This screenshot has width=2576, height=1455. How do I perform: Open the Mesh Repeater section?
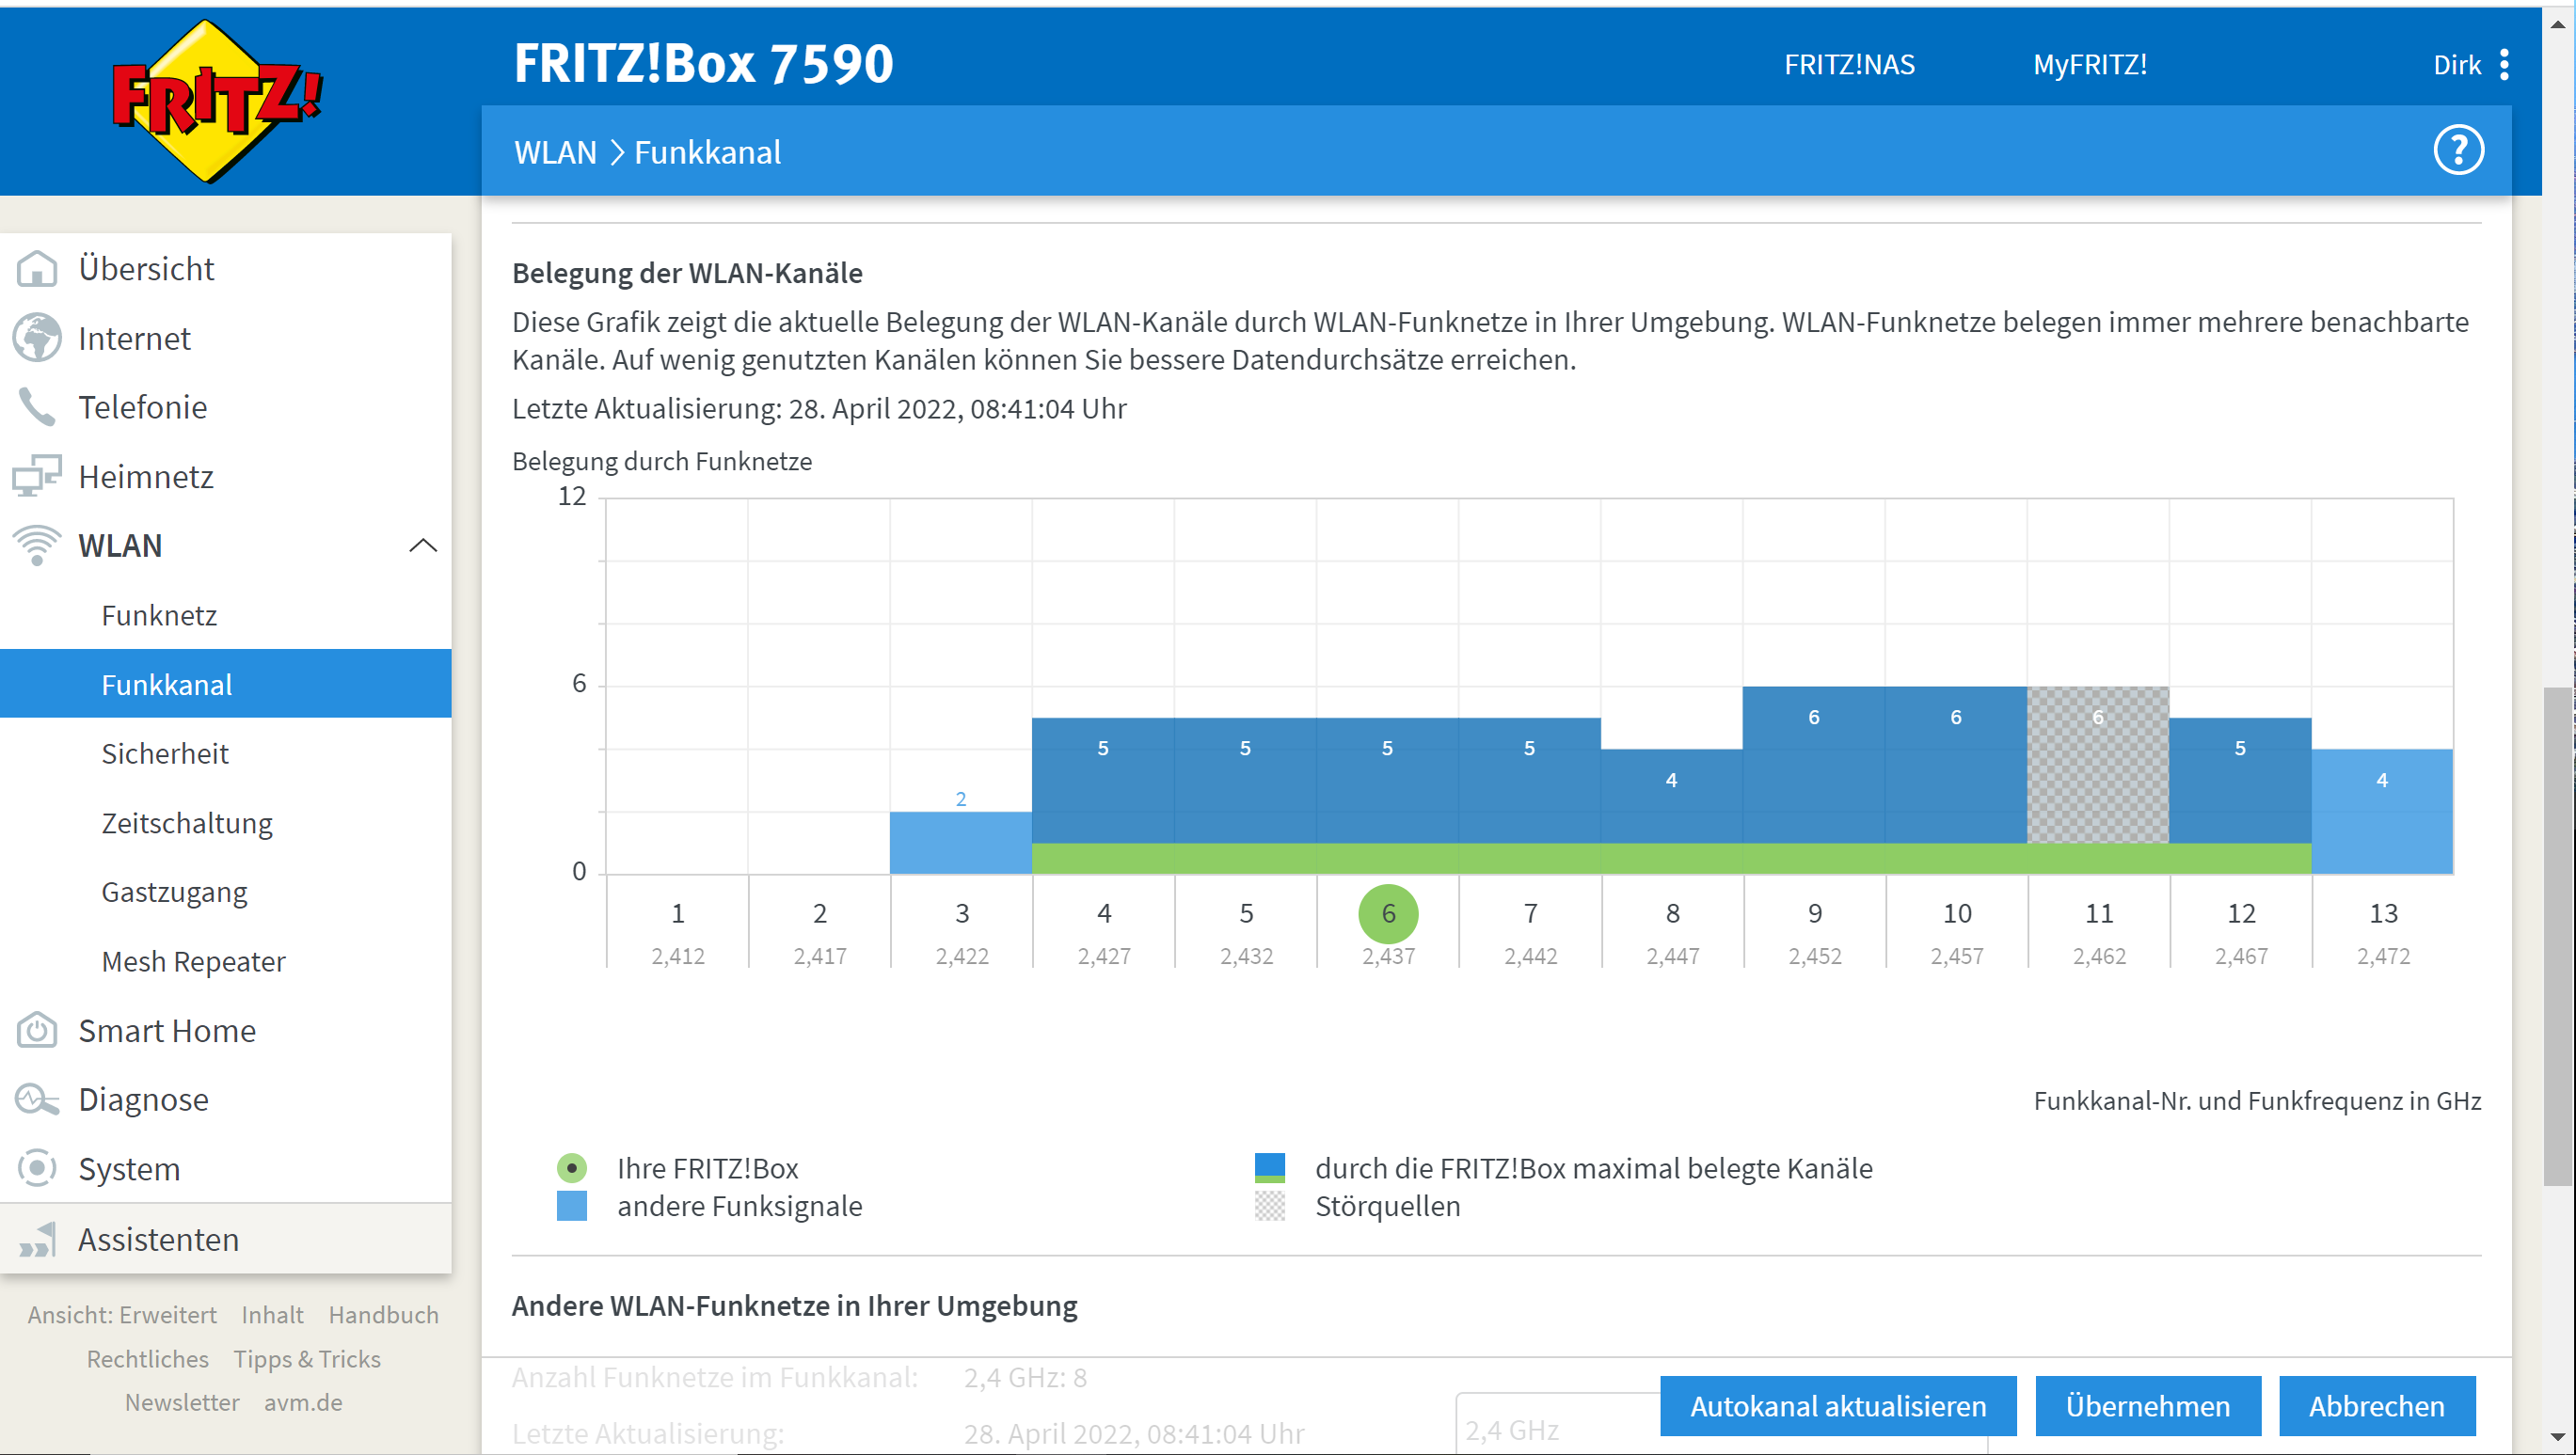[193, 961]
